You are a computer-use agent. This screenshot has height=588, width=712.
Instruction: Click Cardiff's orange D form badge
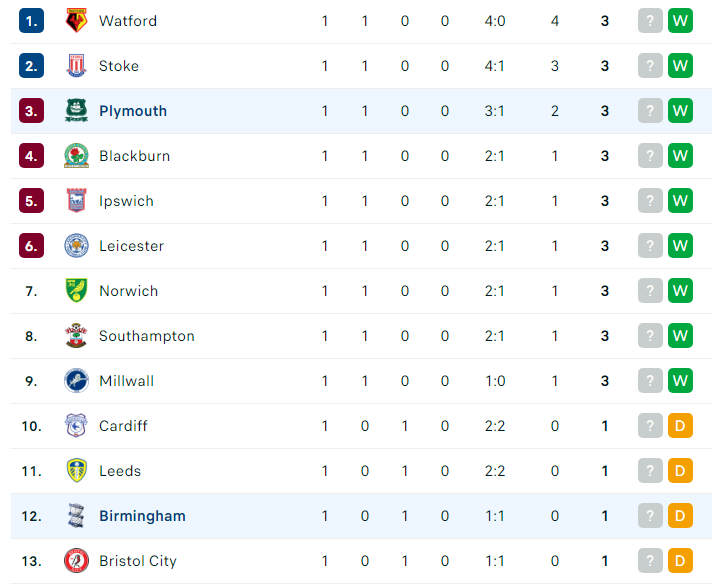(680, 426)
